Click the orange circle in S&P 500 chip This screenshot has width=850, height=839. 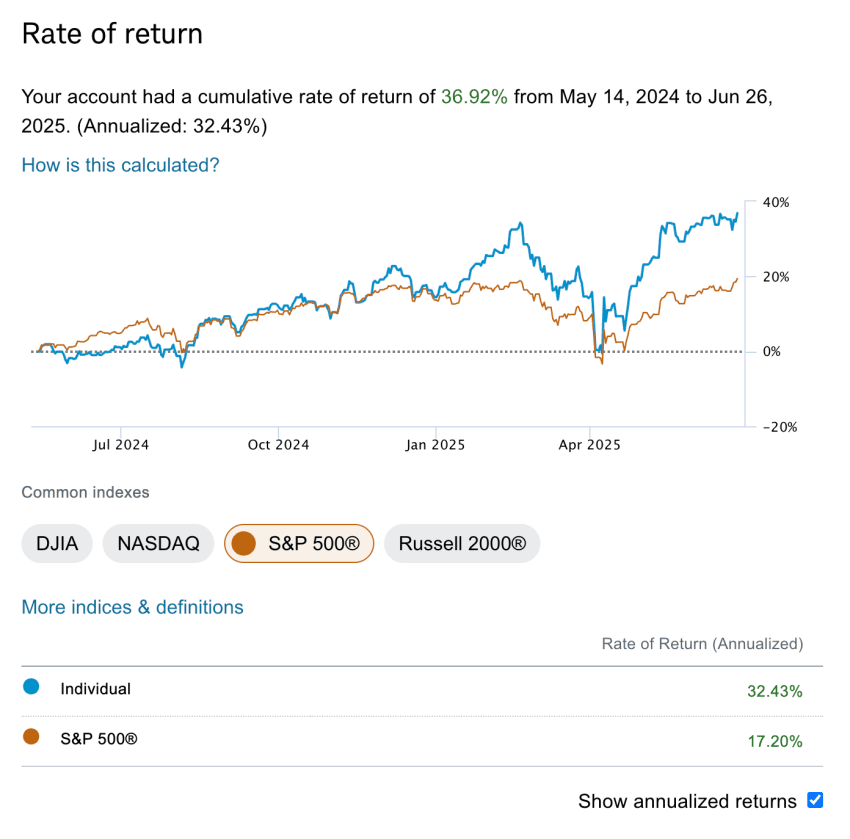[243, 544]
